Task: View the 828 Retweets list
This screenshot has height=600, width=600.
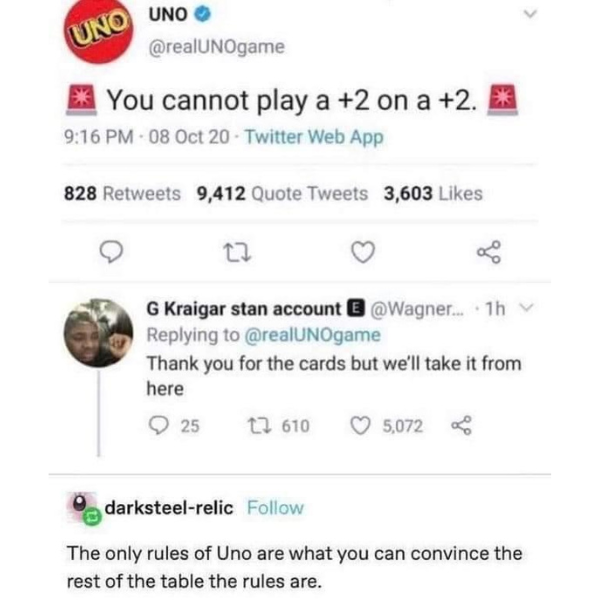Action: point(122,193)
